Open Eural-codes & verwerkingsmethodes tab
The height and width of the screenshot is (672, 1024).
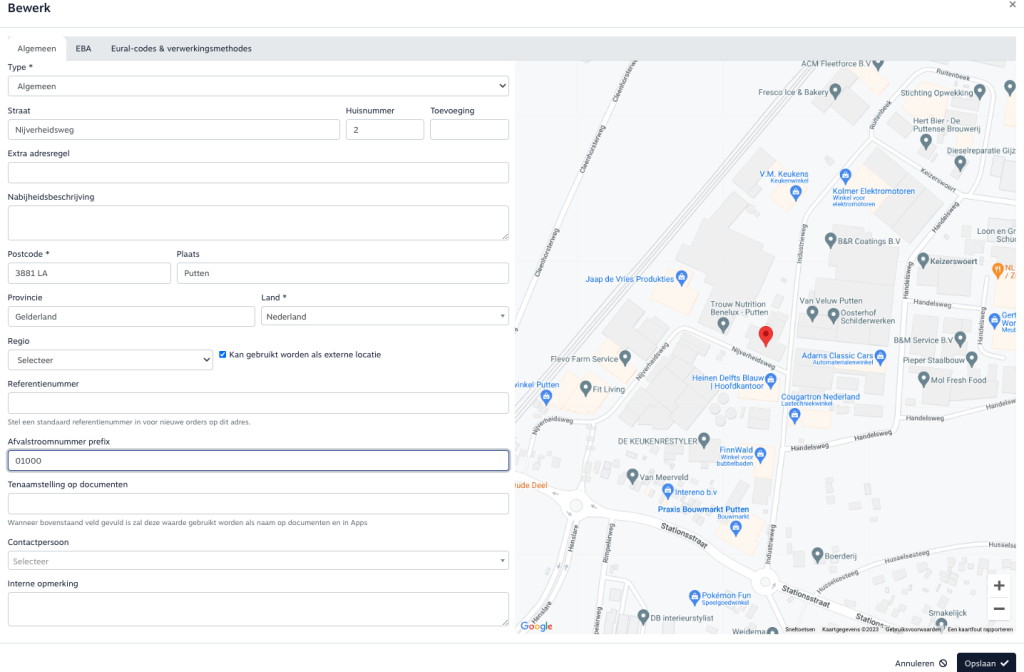click(x=181, y=48)
